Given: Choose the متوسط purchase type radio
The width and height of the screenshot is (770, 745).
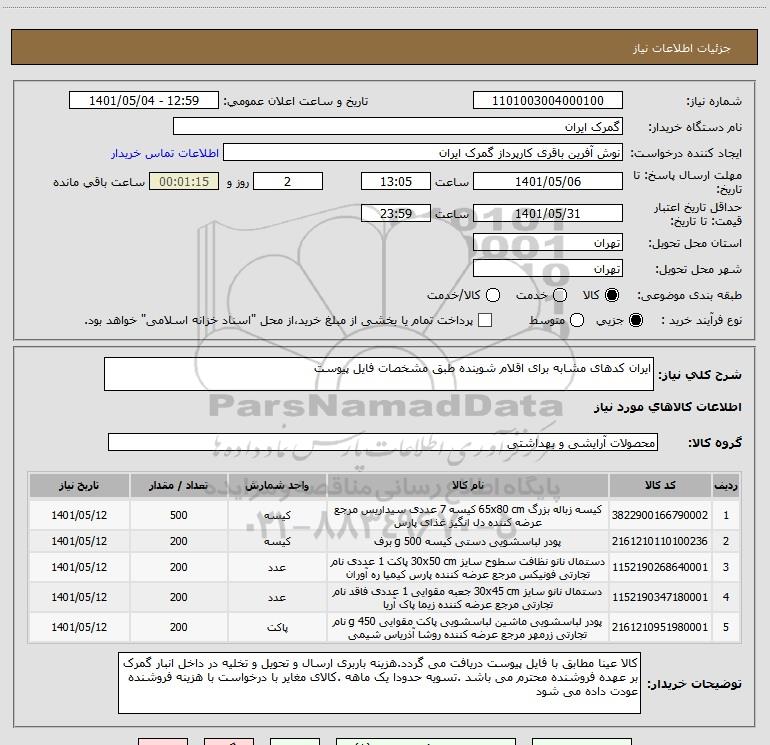Looking at the screenshot, I should point(577,321).
